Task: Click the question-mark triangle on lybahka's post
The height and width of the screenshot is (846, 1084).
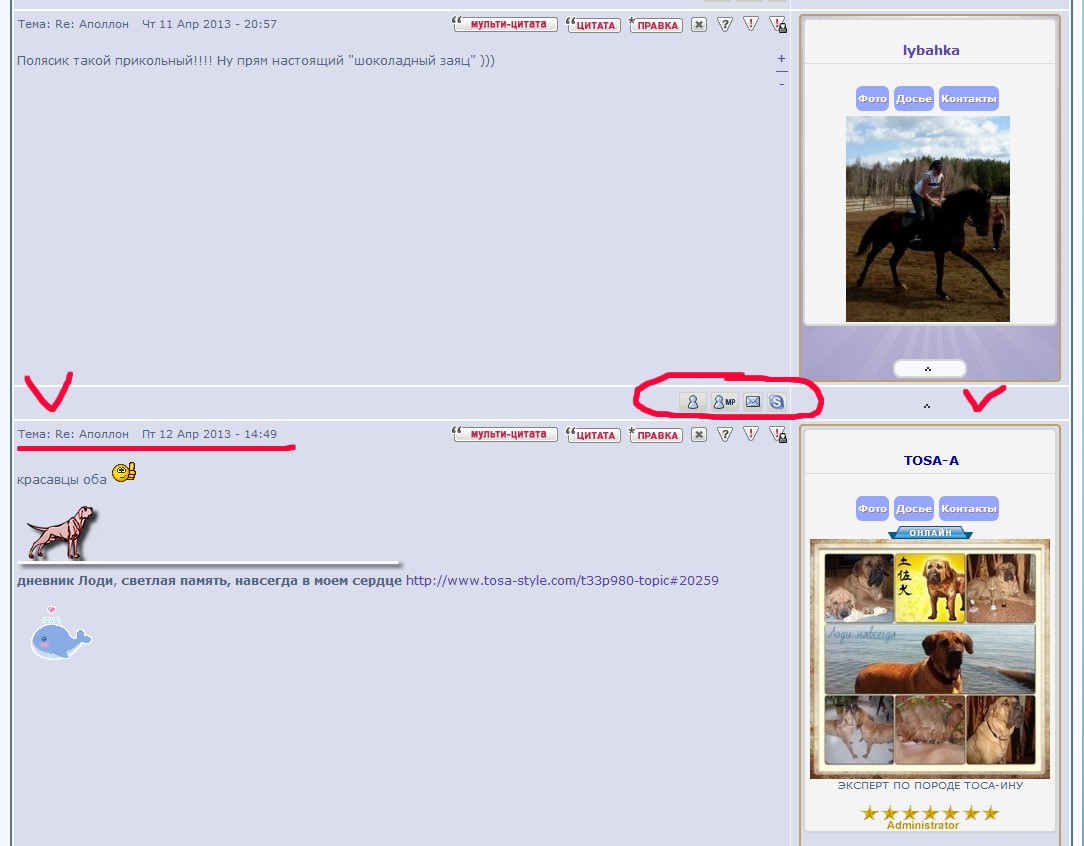Action: pyautogui.click(x=725, y=25)
